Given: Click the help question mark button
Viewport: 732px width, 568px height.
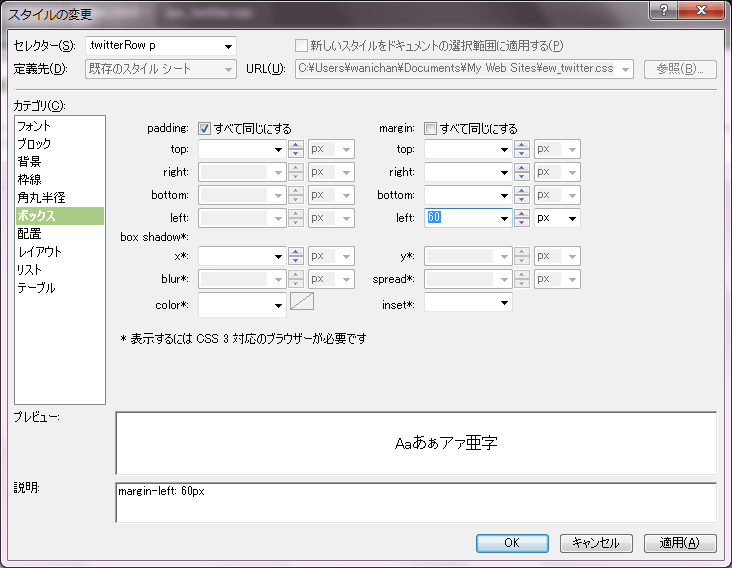Looking at the screenshot, I should [x=663, y=9].
